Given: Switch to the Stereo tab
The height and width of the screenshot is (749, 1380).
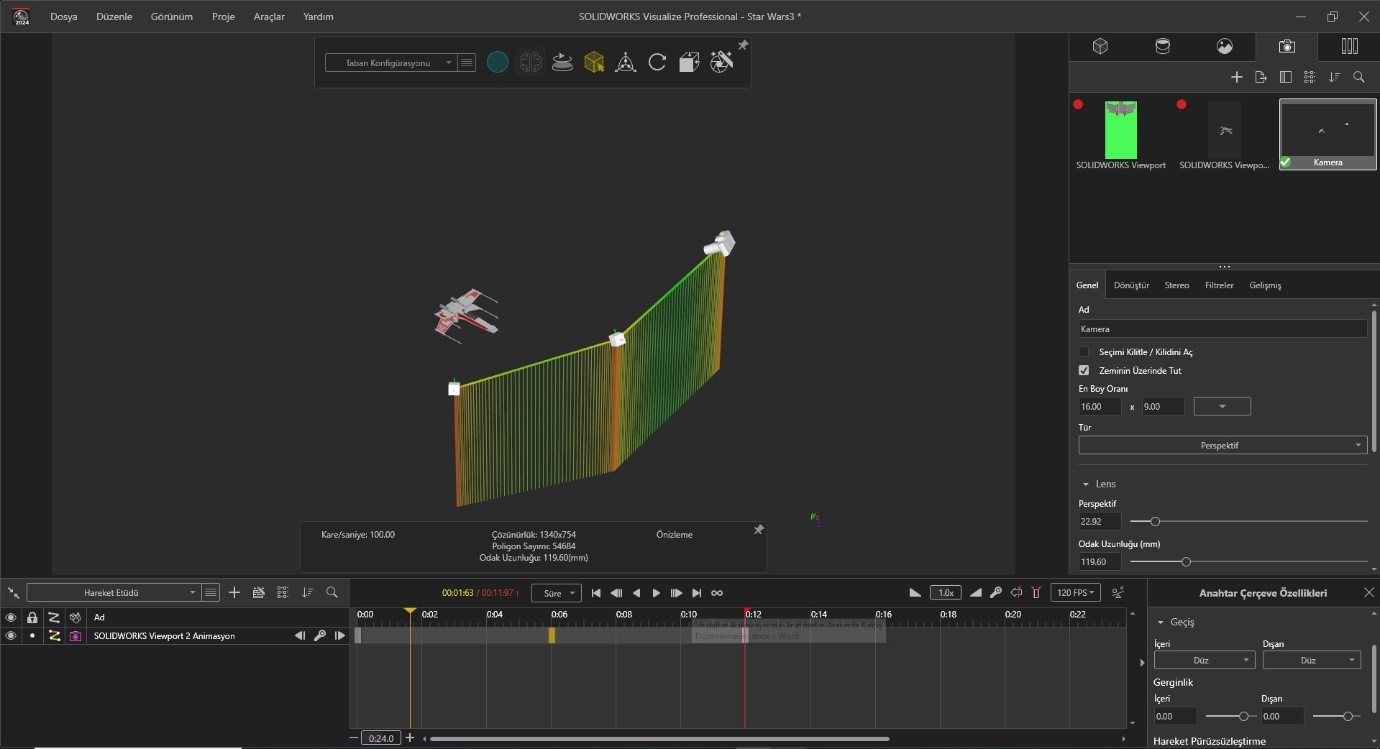Looking at the screenshot, I should pyautogui.click(x=1177, y=285).
